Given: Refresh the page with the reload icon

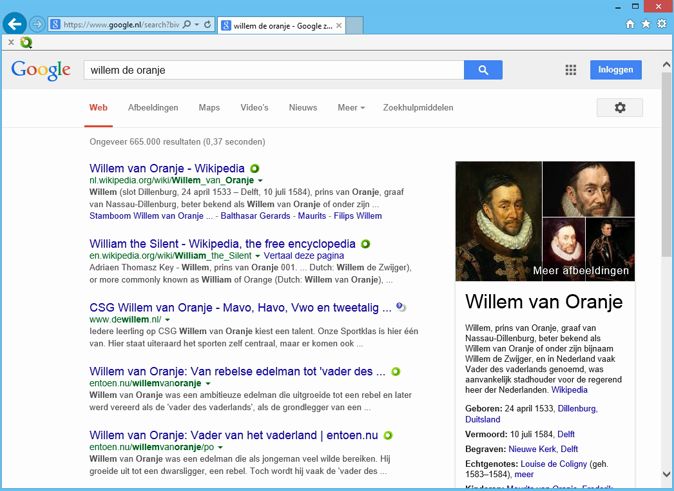Looking at the screenshot, I should click(208, 25).
